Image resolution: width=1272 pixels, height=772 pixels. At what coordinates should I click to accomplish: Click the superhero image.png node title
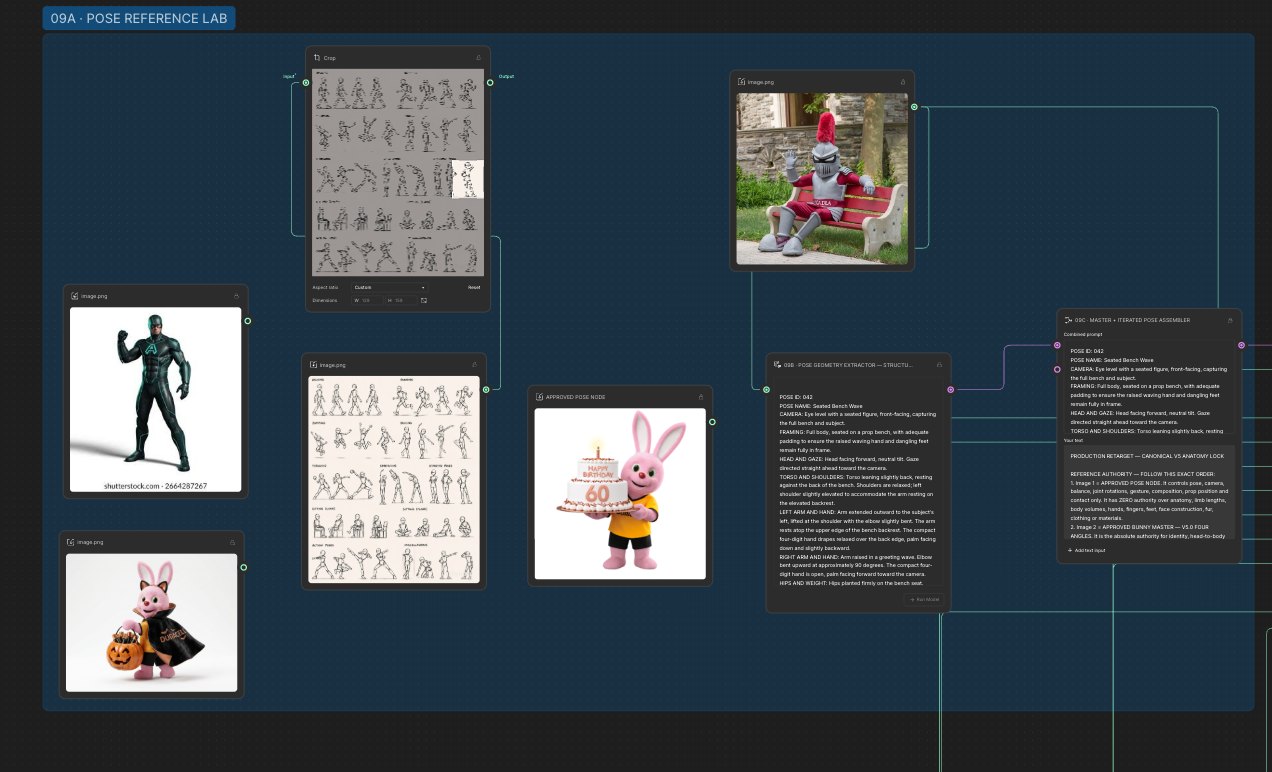click(x=94, y=296)
